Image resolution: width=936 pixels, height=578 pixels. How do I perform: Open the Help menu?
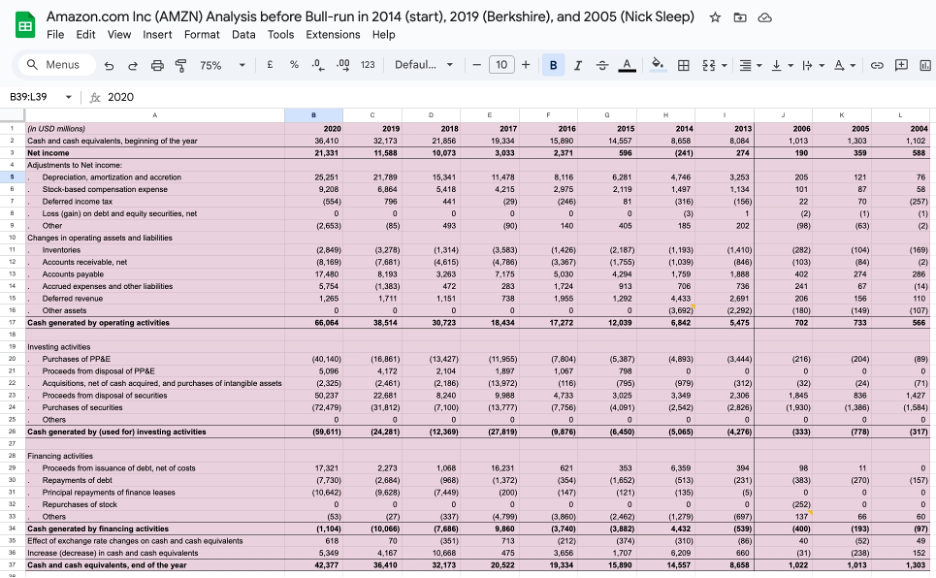[x=383, y=35]
